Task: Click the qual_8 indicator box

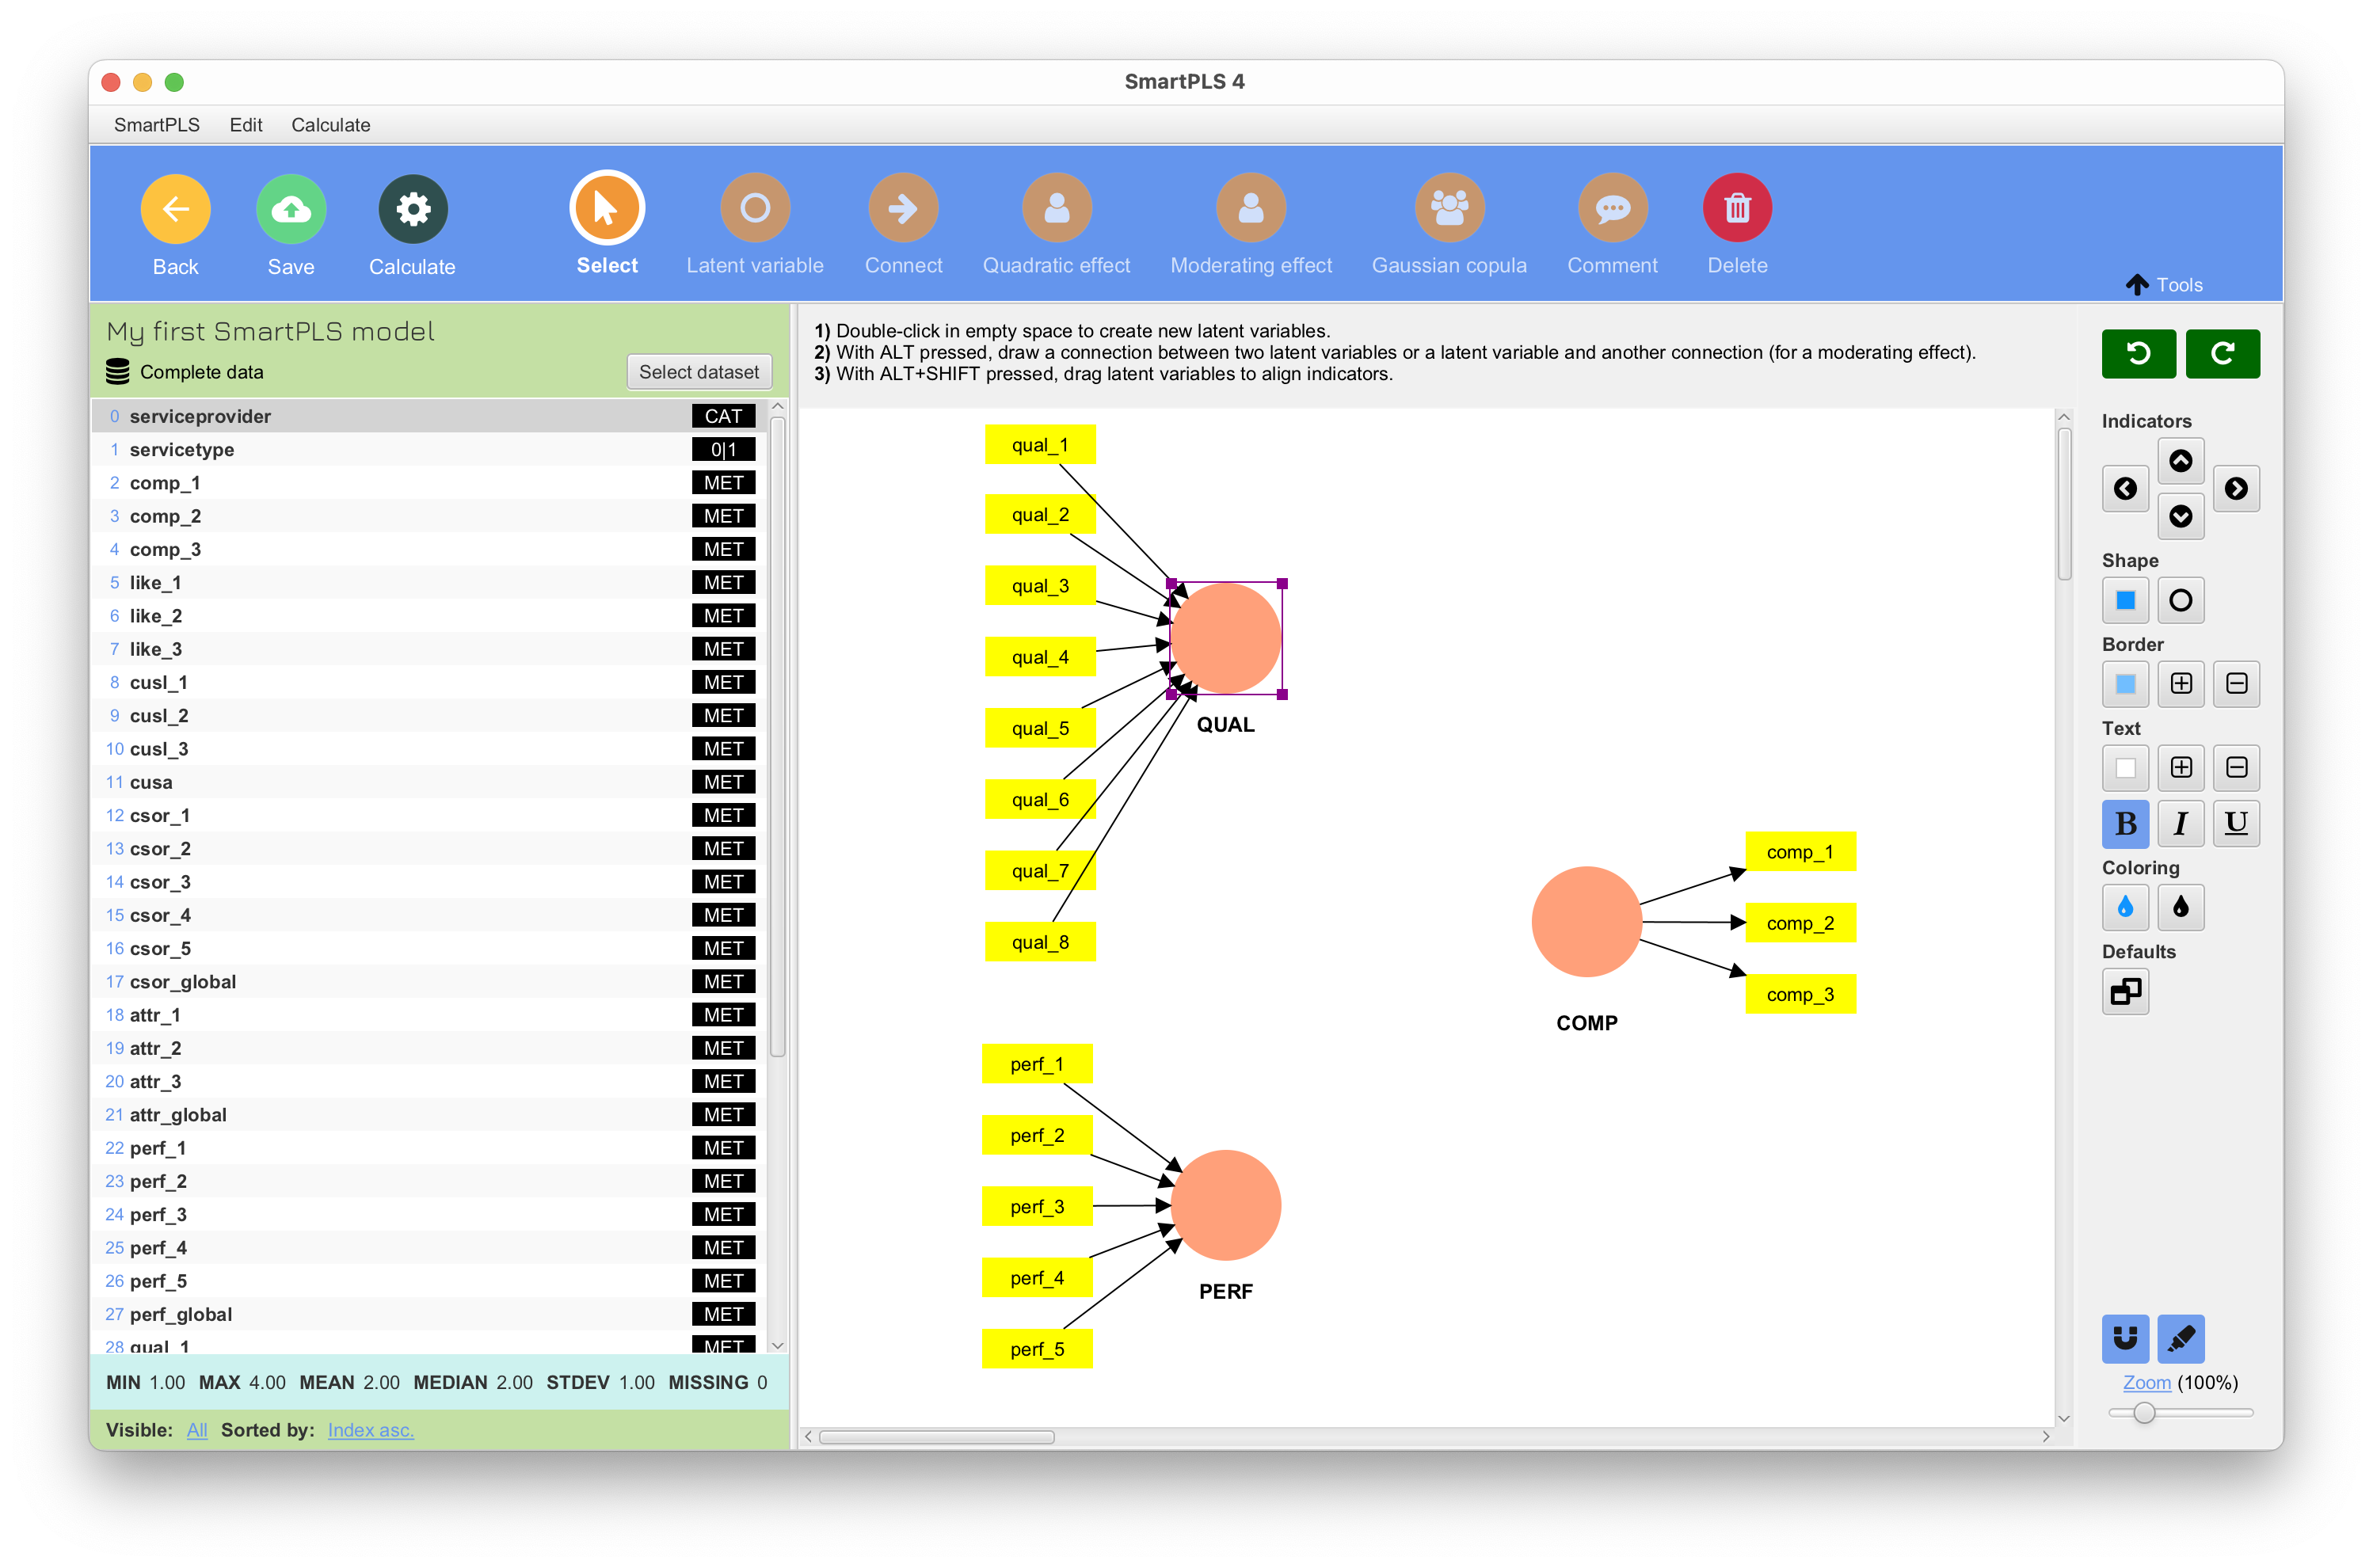Action: [x=1039, y=942]
